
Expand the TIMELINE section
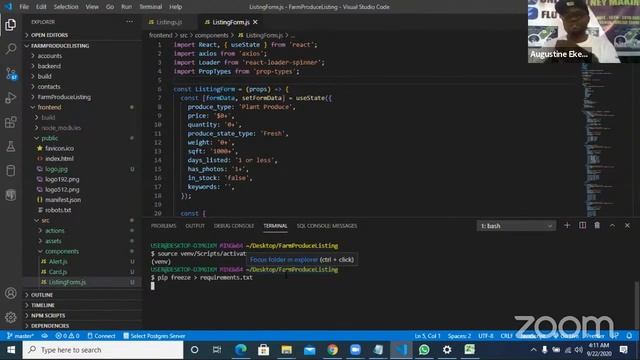(42, 305)
